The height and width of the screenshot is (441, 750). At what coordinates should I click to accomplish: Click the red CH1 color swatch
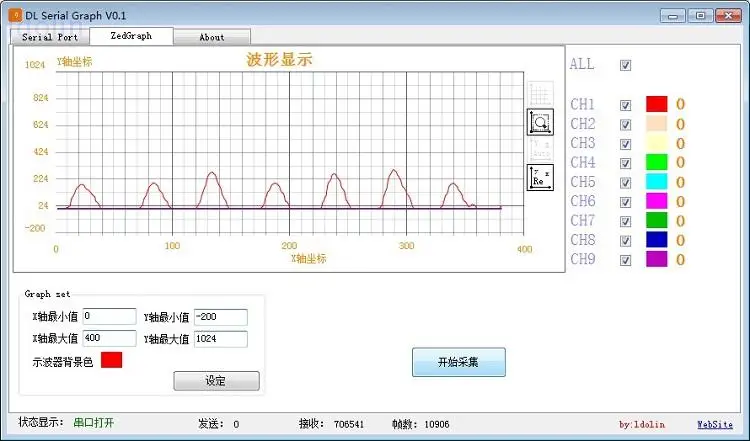pyautogui.click(x=656, y=104)
